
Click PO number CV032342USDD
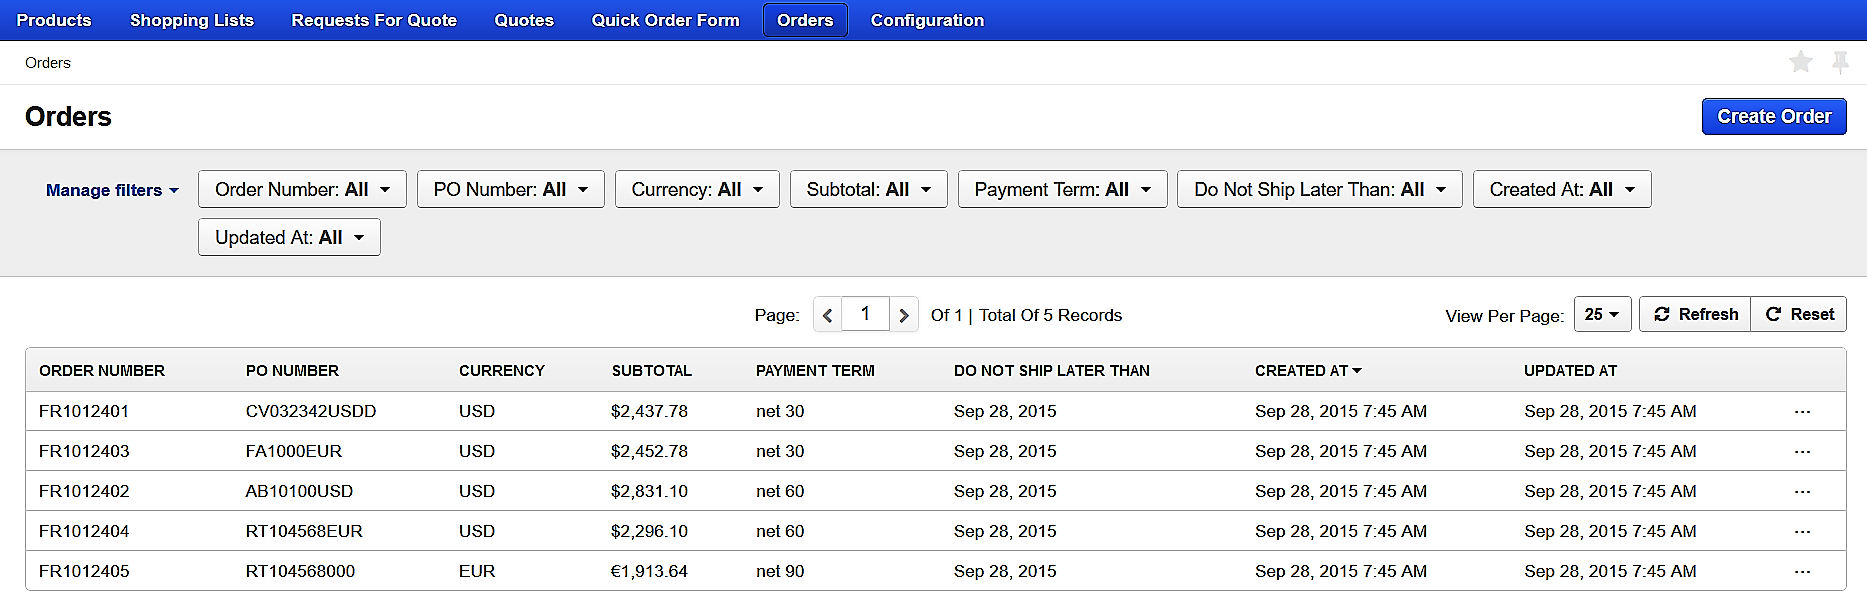(311, 412)
